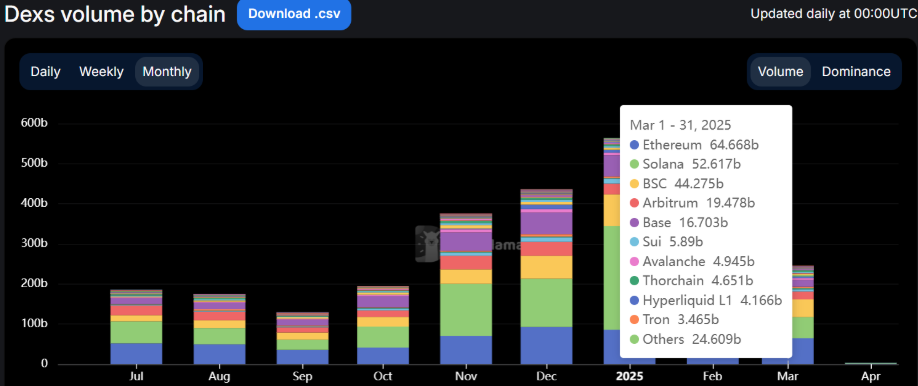Click the Thorchain 4.651b tooltip row
The image size is (918, 386).
coord(691,281)
